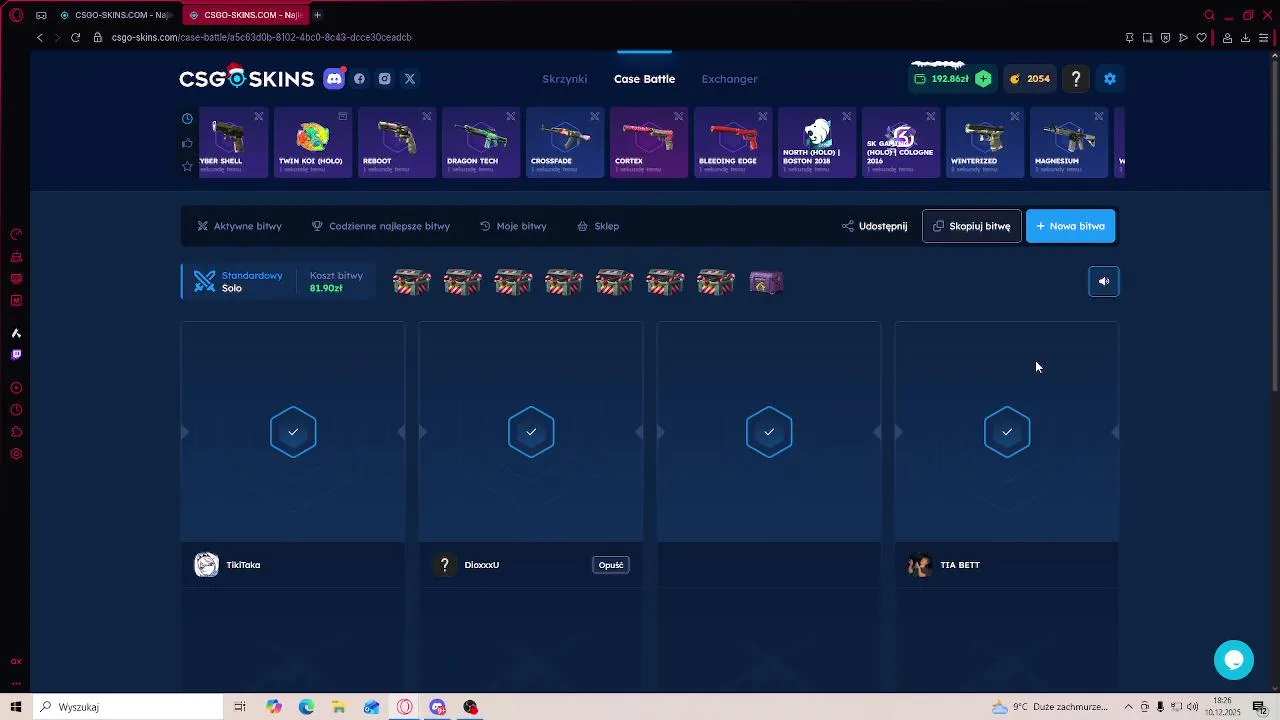Select the Reboot drop thumbnail
The width and height of the screenshot is (1280, 720).
pyautogui.click(x=397, y=142)
